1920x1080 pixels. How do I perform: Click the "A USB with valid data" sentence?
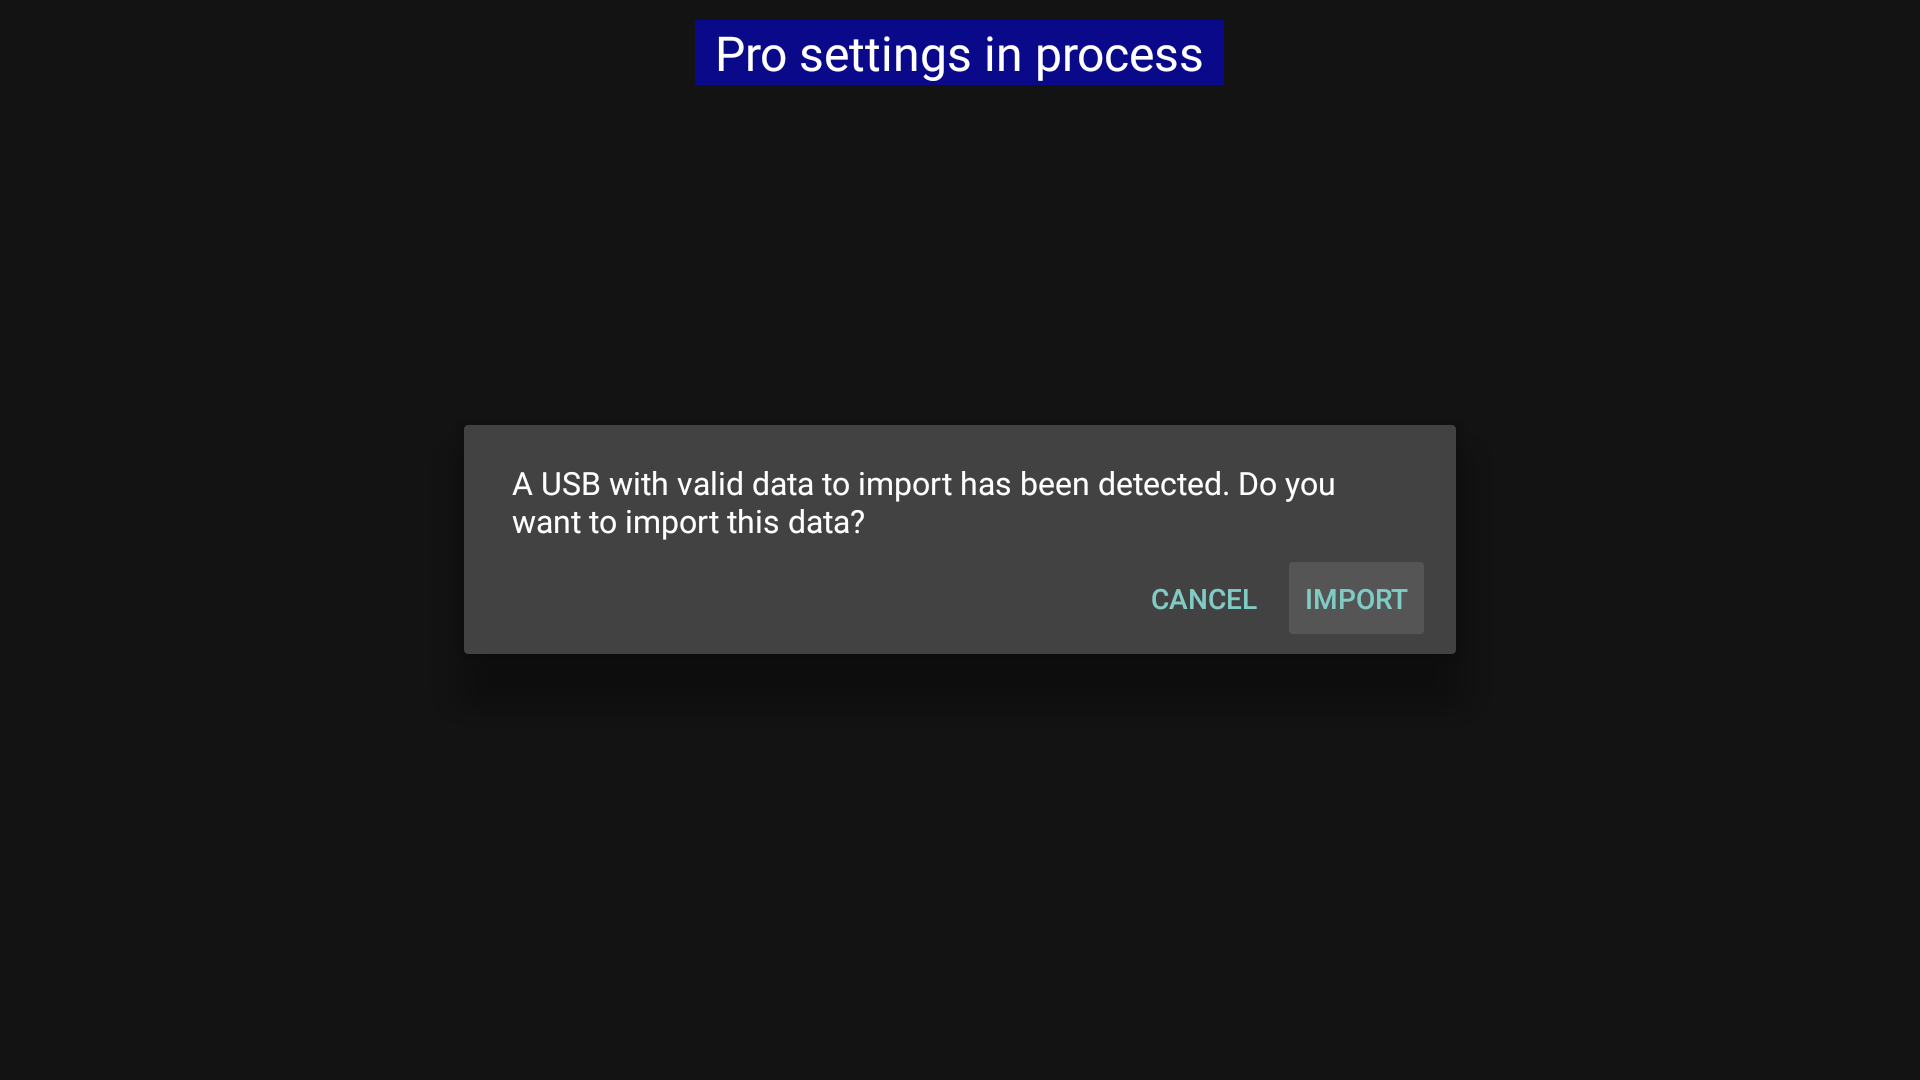923,503
